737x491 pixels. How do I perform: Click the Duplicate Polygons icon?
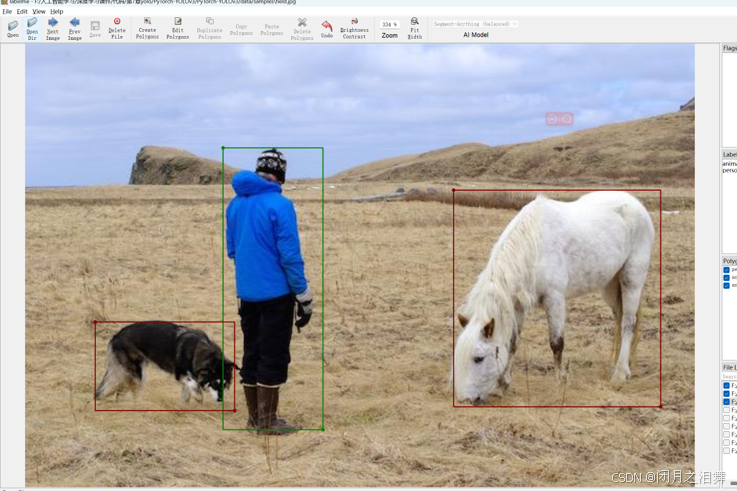210,28
